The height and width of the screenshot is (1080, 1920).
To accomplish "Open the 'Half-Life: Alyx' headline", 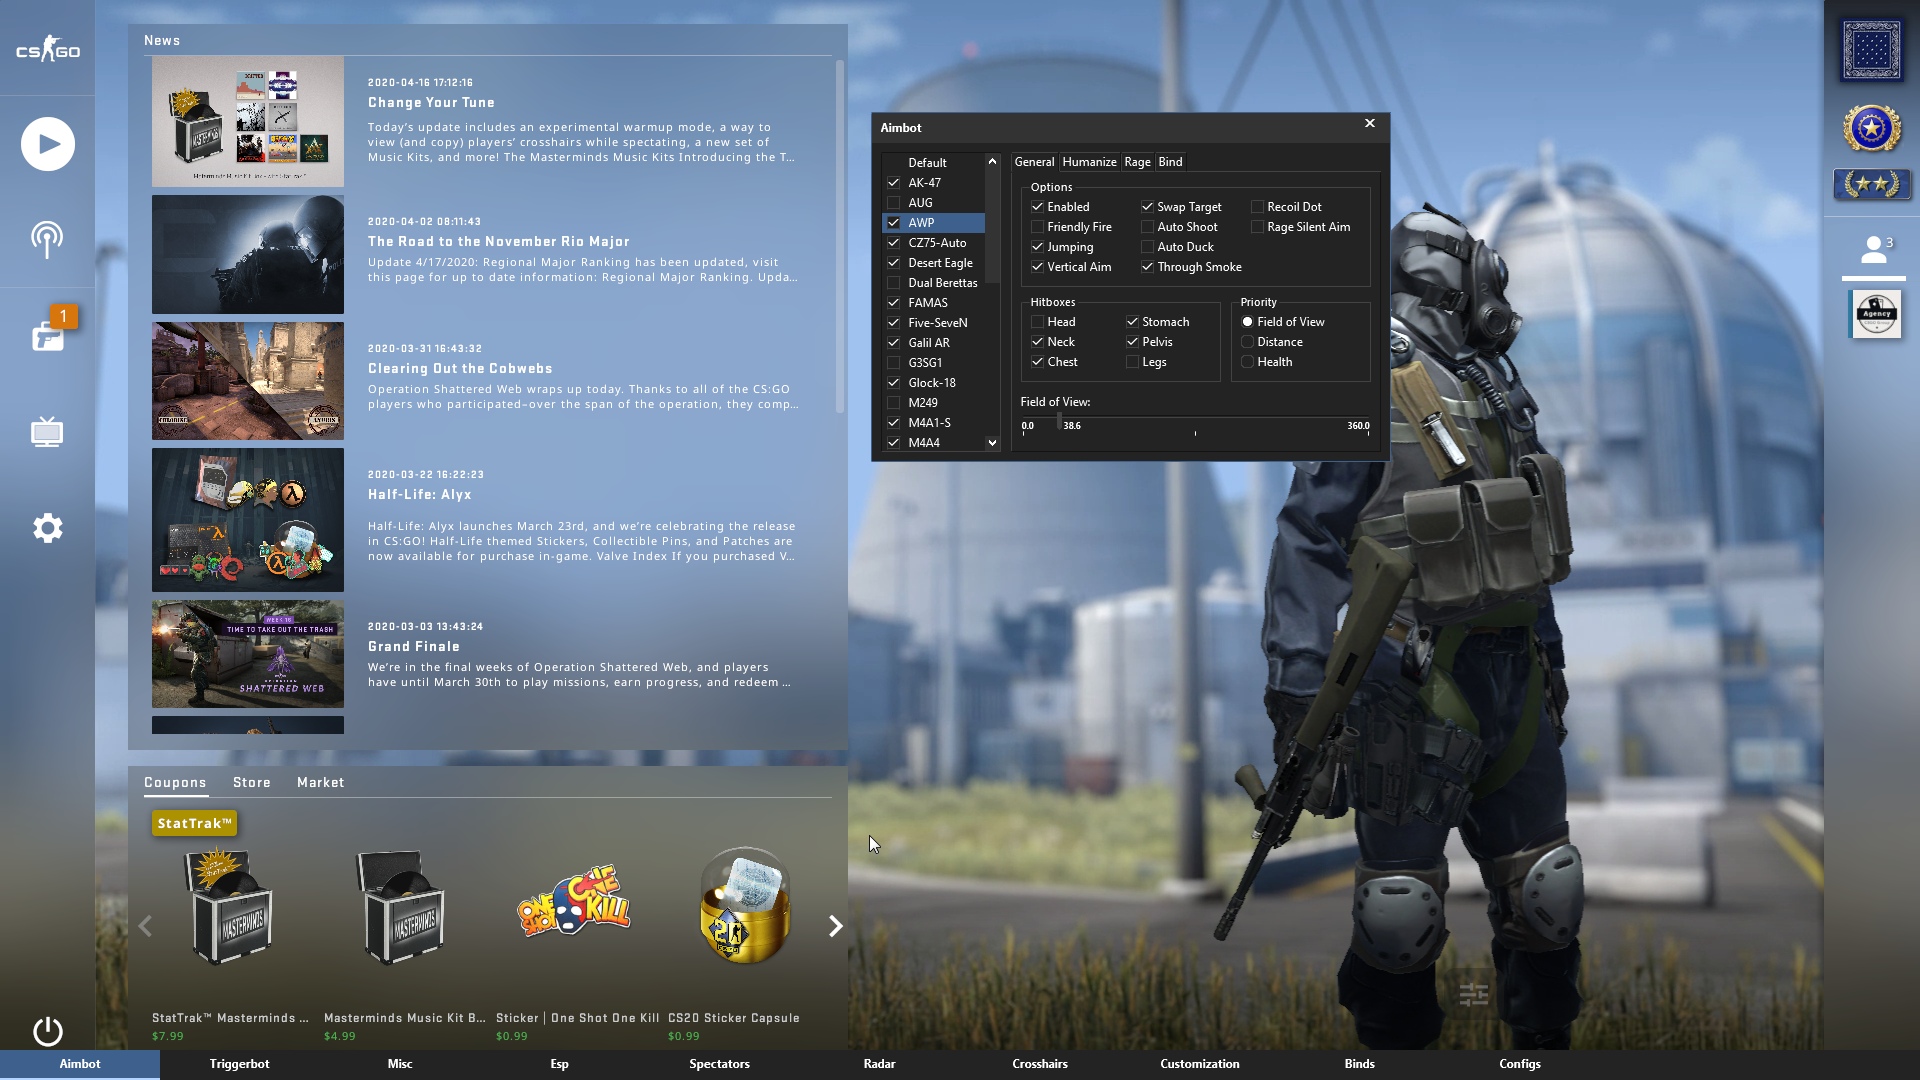I will click(419, 494).
